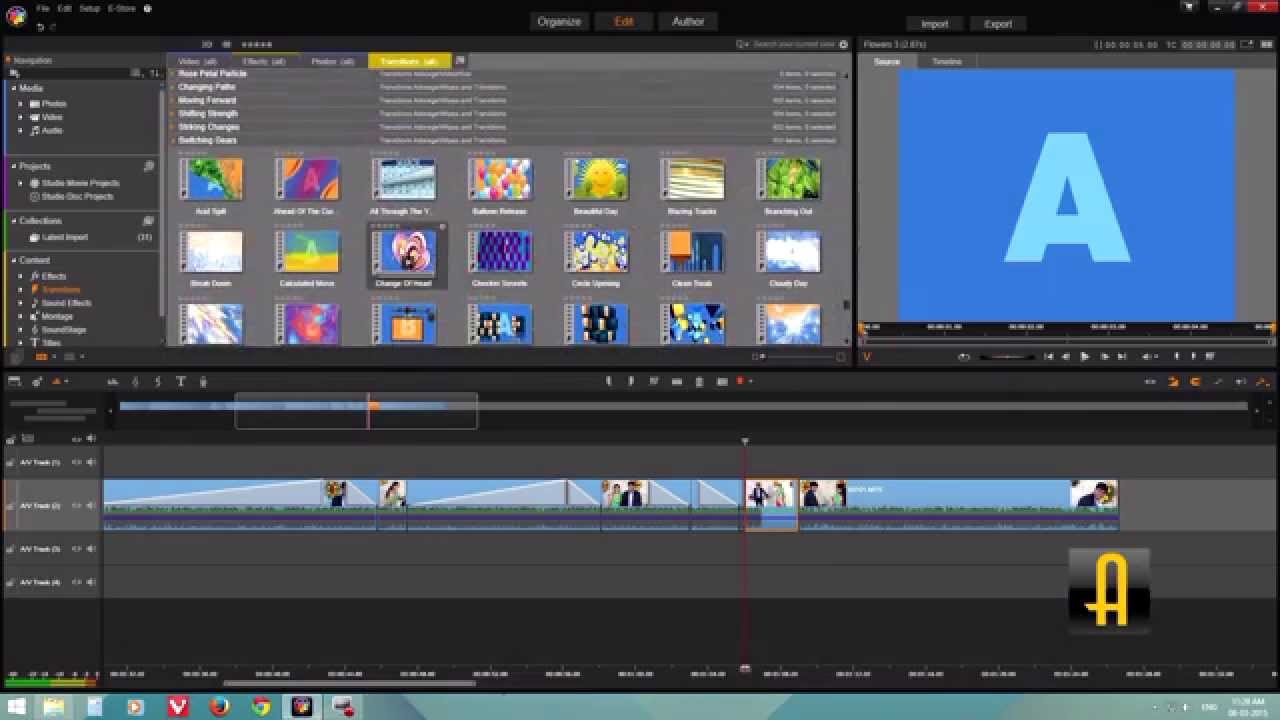Image resolution: width=1280 pixels, height=720 pixels.
Task: Click the undo arrow icon
Action: (x=40, y=27)
